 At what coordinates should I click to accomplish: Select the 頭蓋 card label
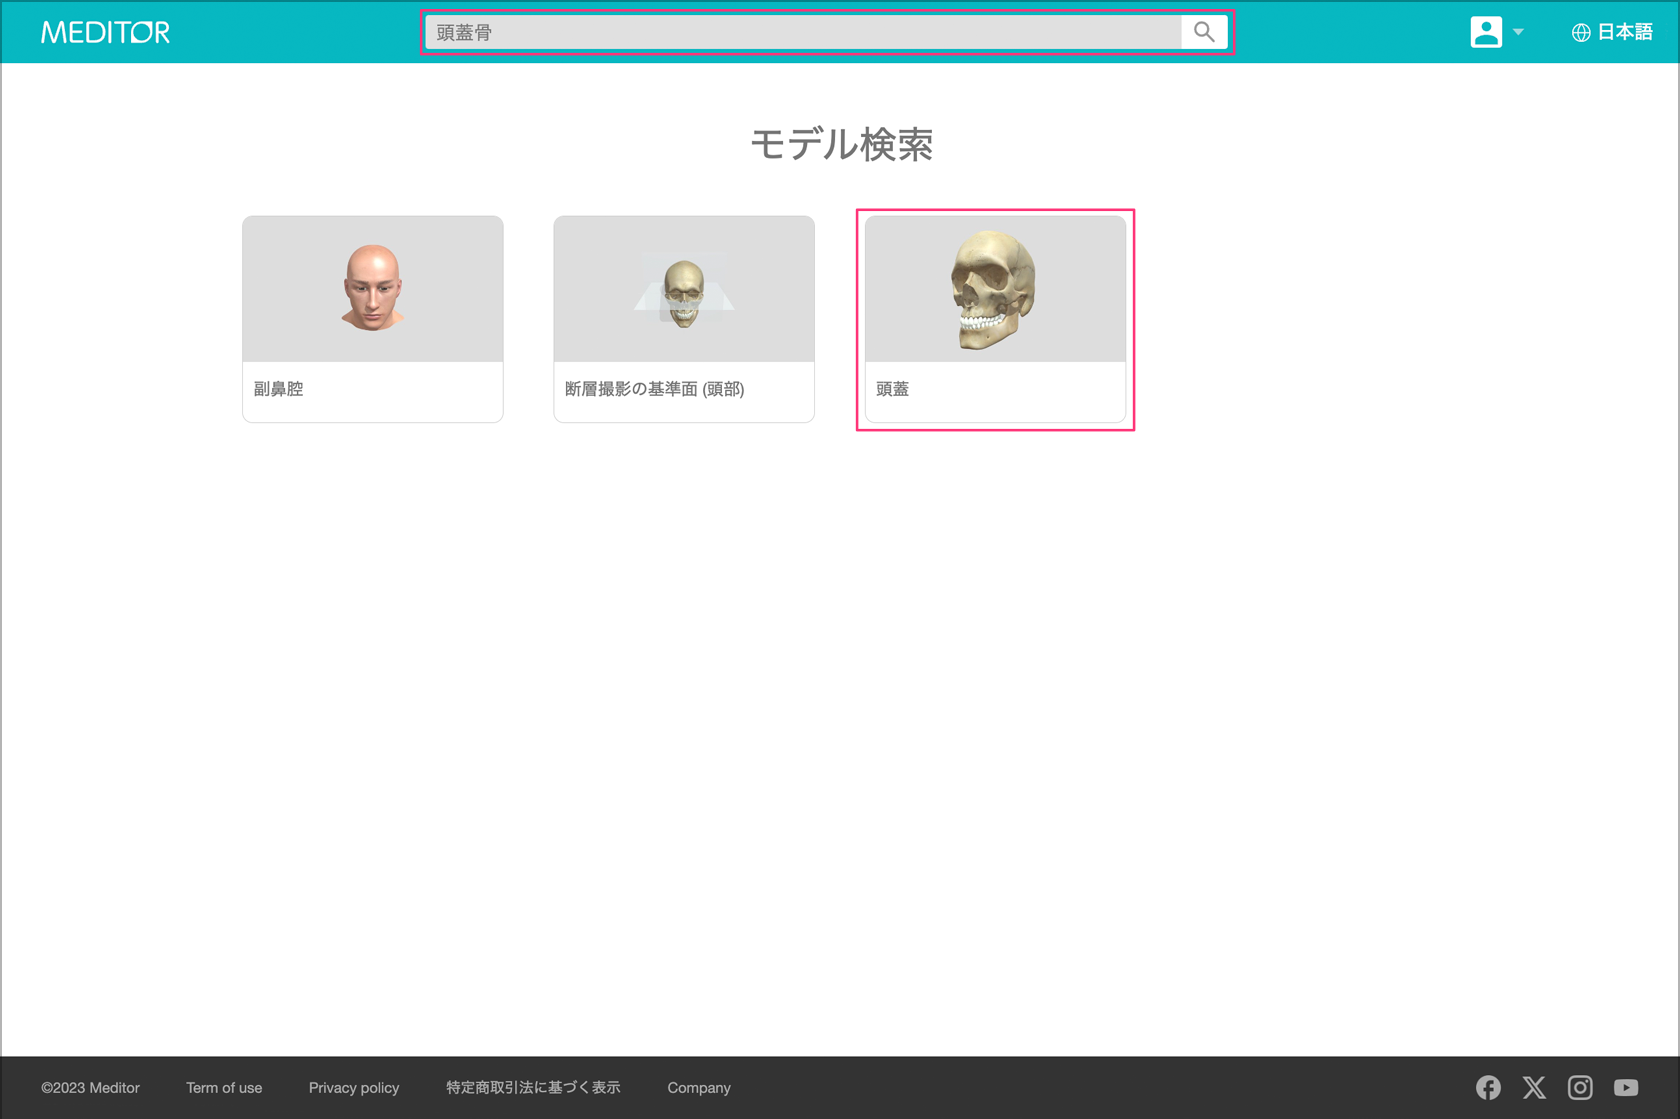click(x=892, y=389)
